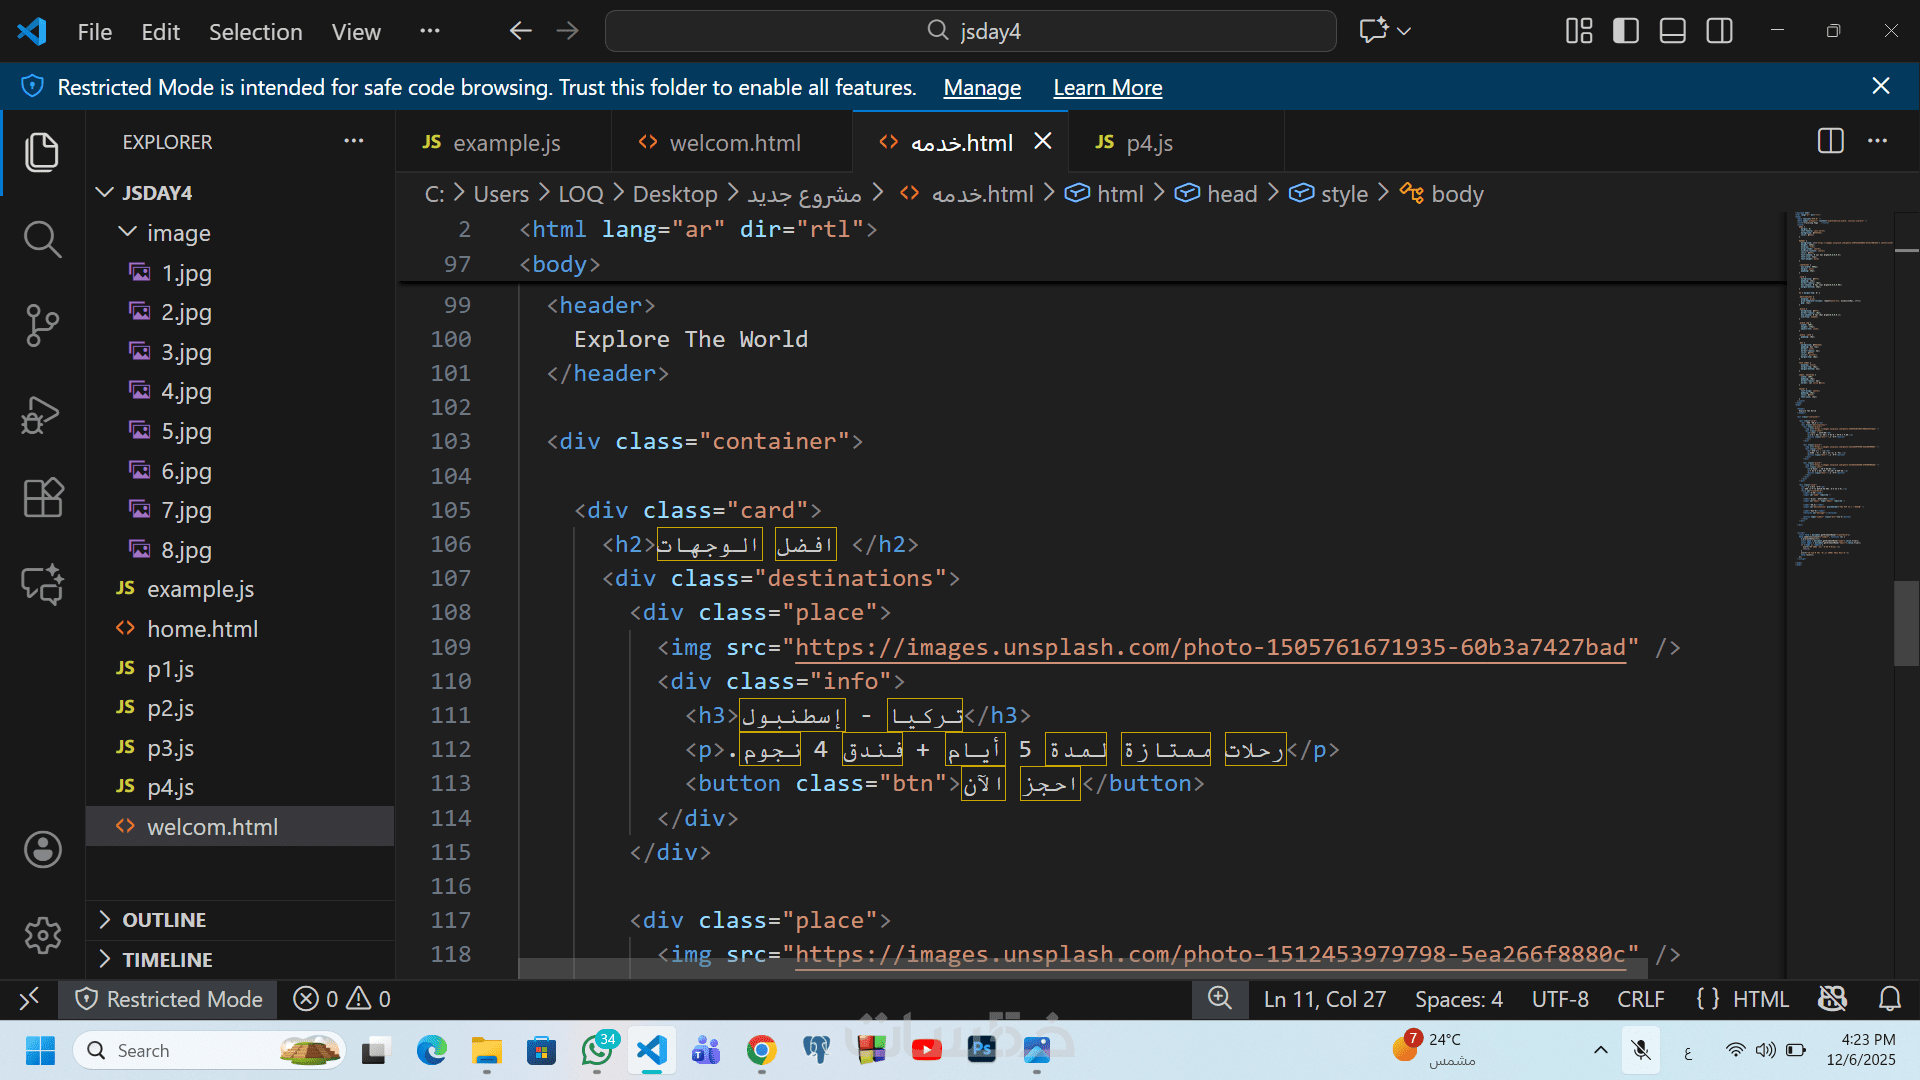Click Manage in the Restricted Mode banner
Image resolution: width=1920 pixels, height=1080 pixels.
click(981, 88)
